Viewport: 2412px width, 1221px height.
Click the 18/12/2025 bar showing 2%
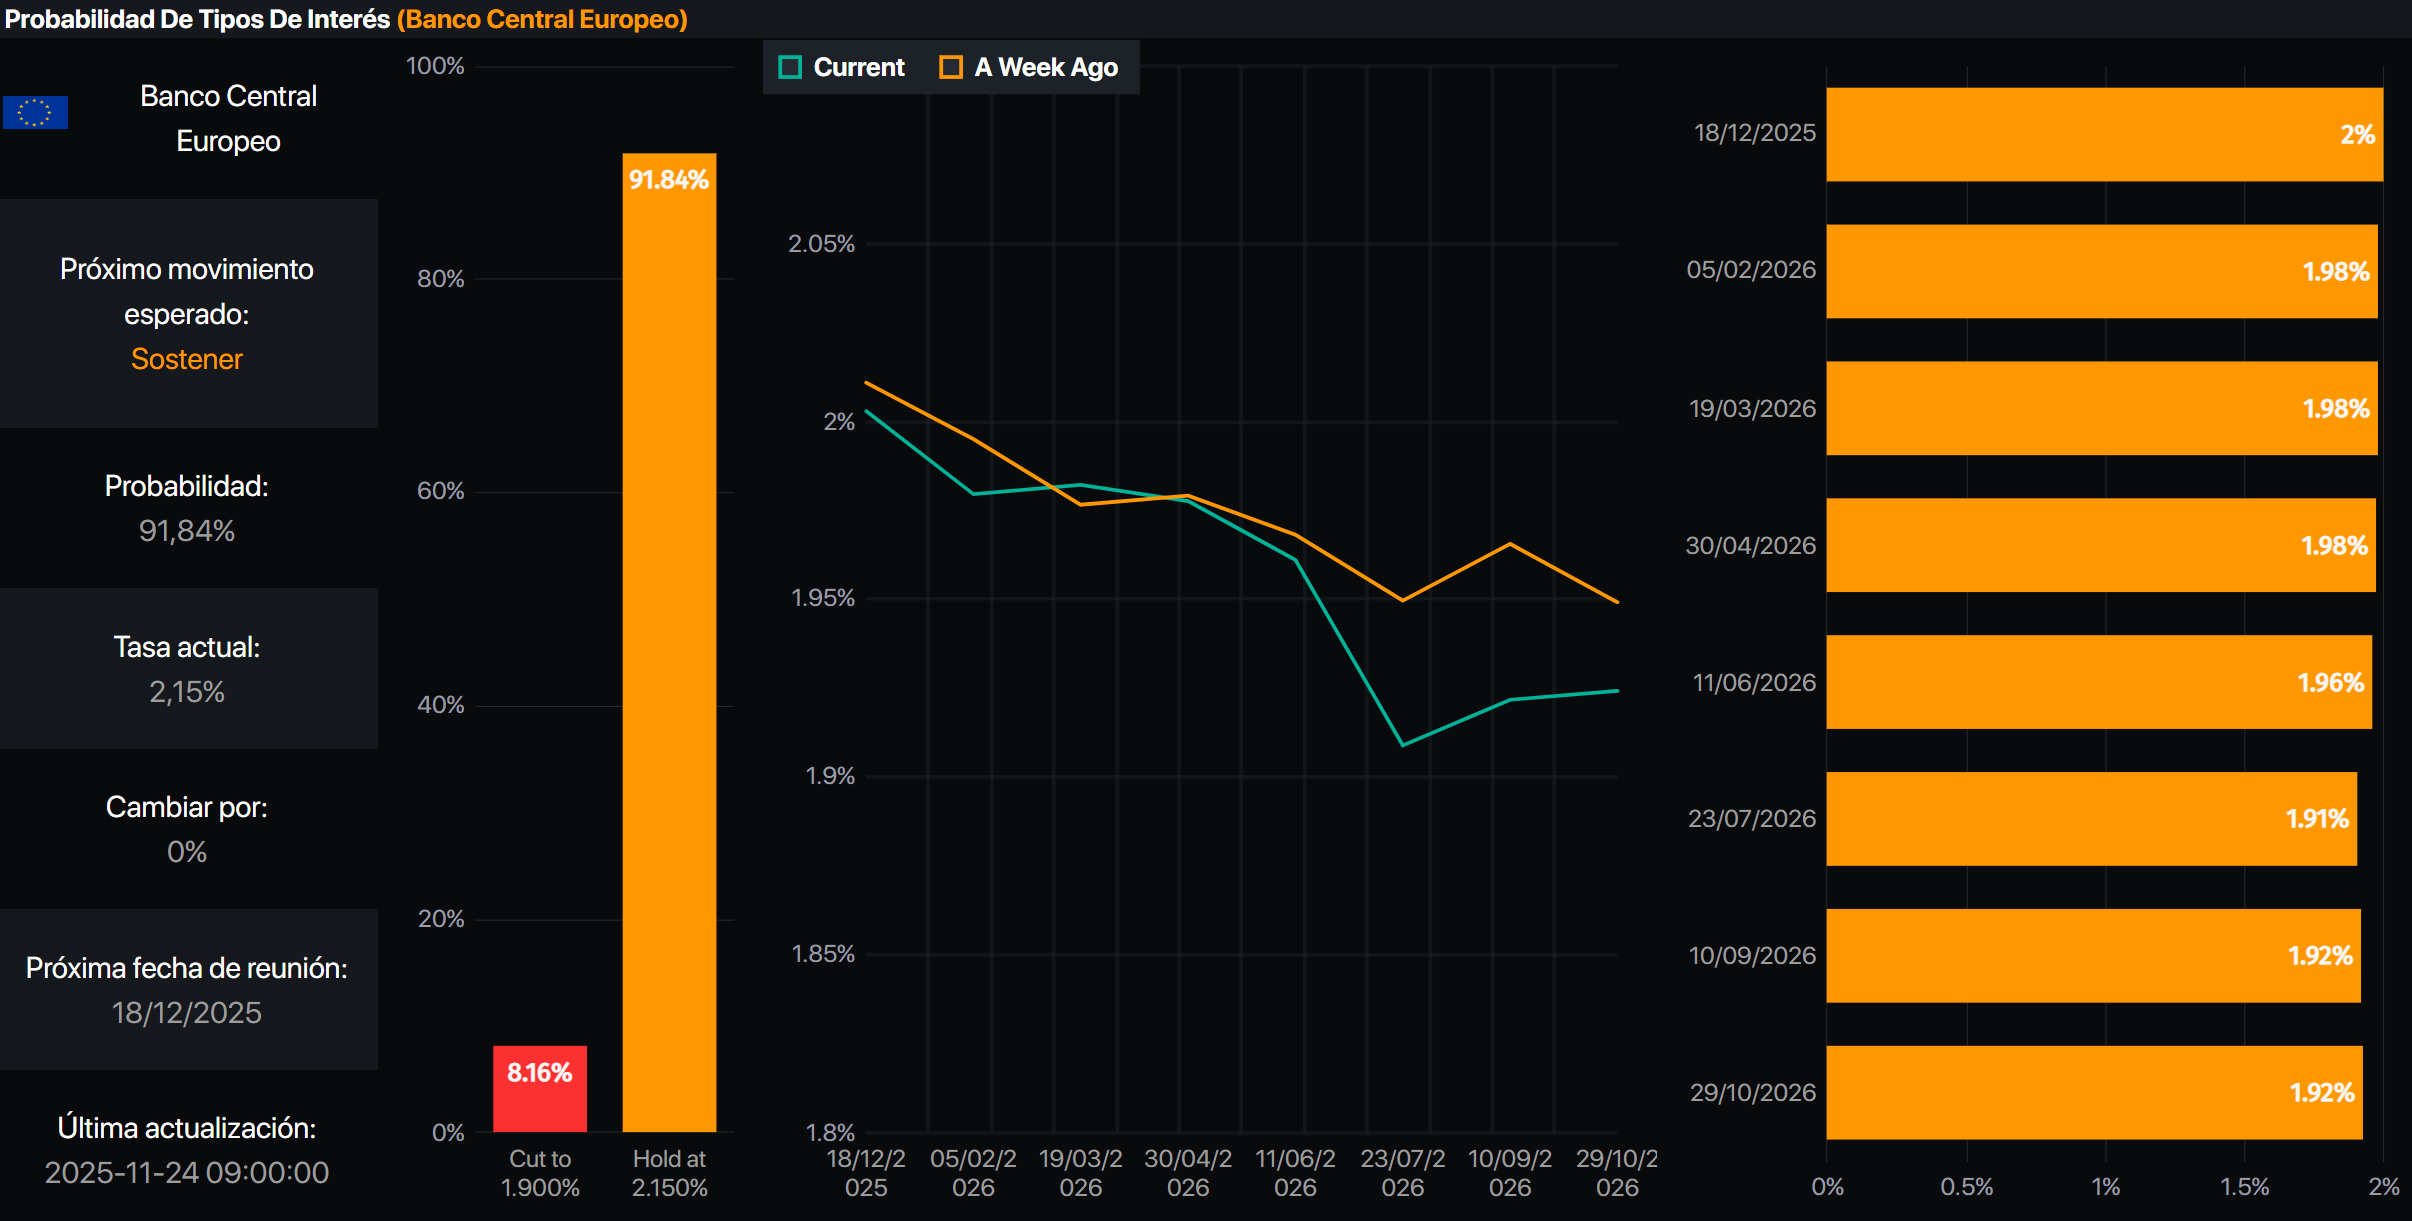click(2104, 134)
